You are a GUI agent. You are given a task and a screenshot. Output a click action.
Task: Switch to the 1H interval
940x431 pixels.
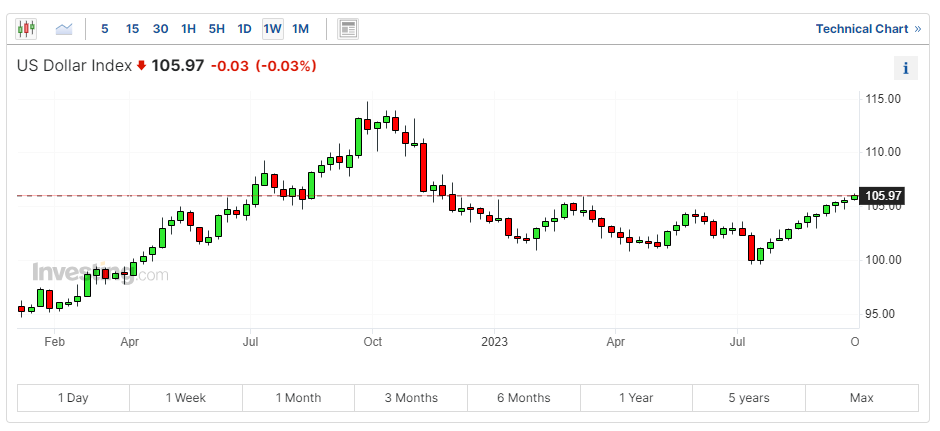189,29
